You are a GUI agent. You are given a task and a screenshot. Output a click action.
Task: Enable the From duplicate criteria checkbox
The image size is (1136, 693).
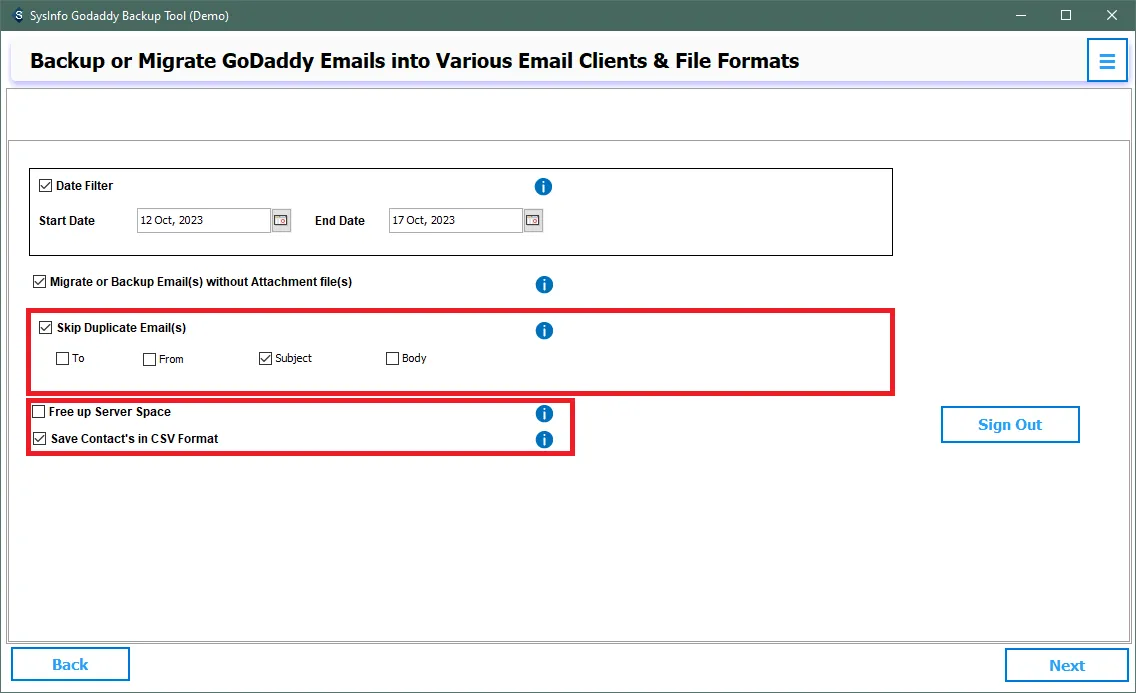(x=149, y=359)
